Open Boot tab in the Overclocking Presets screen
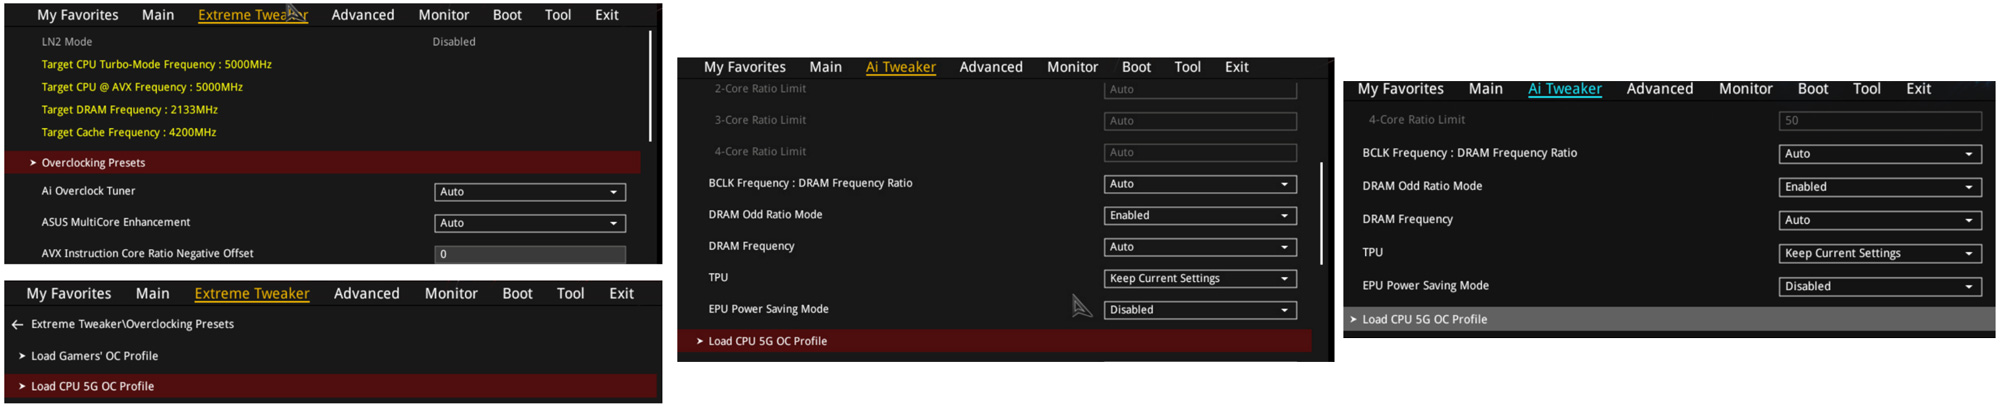The width and height of the screenshot is (2000, 408). 517,293
